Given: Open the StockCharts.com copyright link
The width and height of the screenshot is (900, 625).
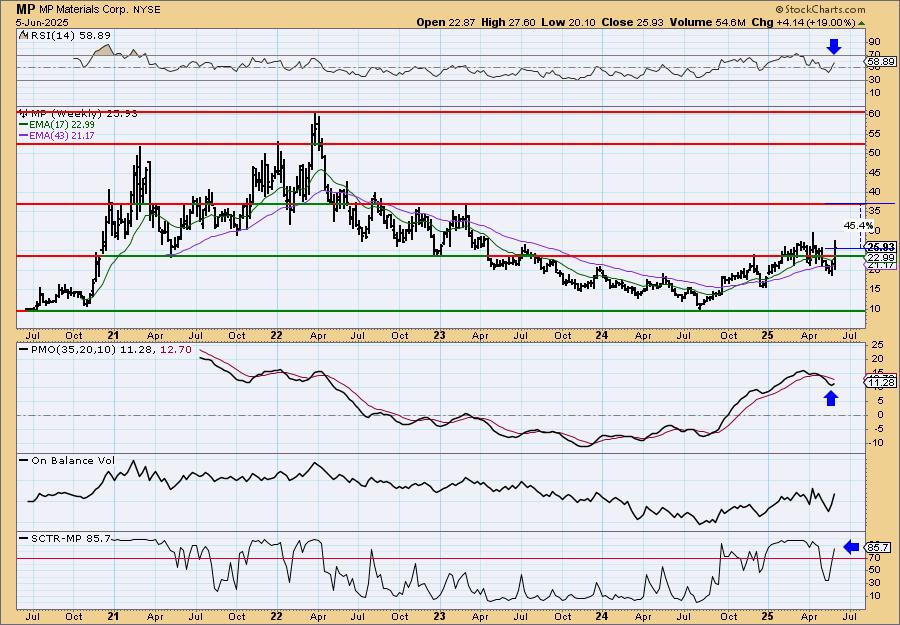Looking at the screenshot, I should pyautogui.click(x=820, y=10).
